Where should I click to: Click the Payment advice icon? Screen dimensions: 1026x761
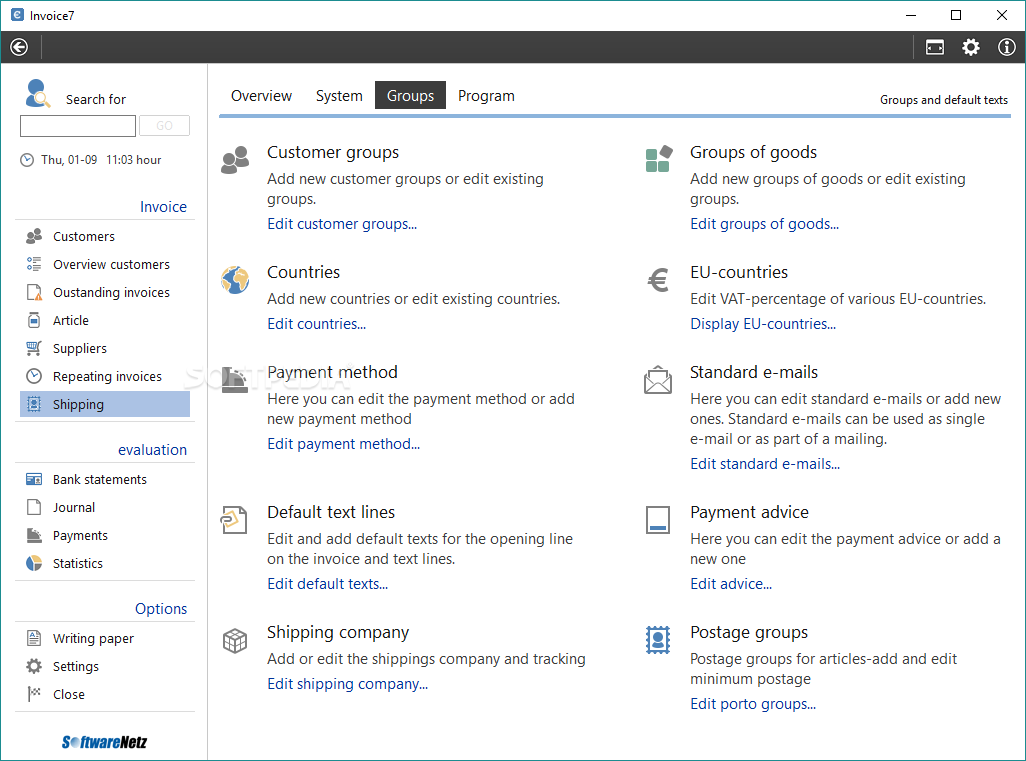click(658, 520)
